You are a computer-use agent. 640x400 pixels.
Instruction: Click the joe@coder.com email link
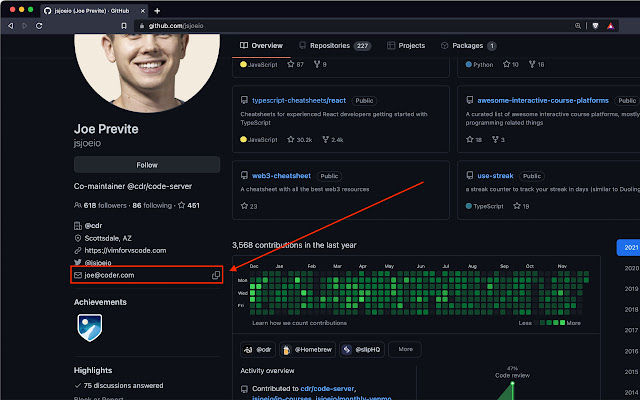[x=109, y=275]
